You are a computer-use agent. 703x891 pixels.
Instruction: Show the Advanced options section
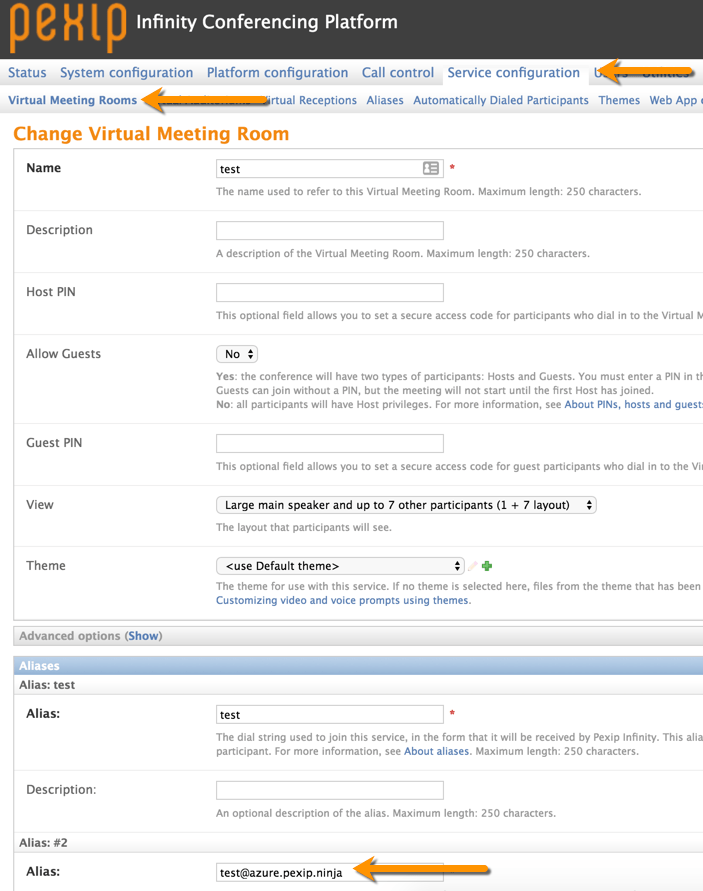[144, 636]
